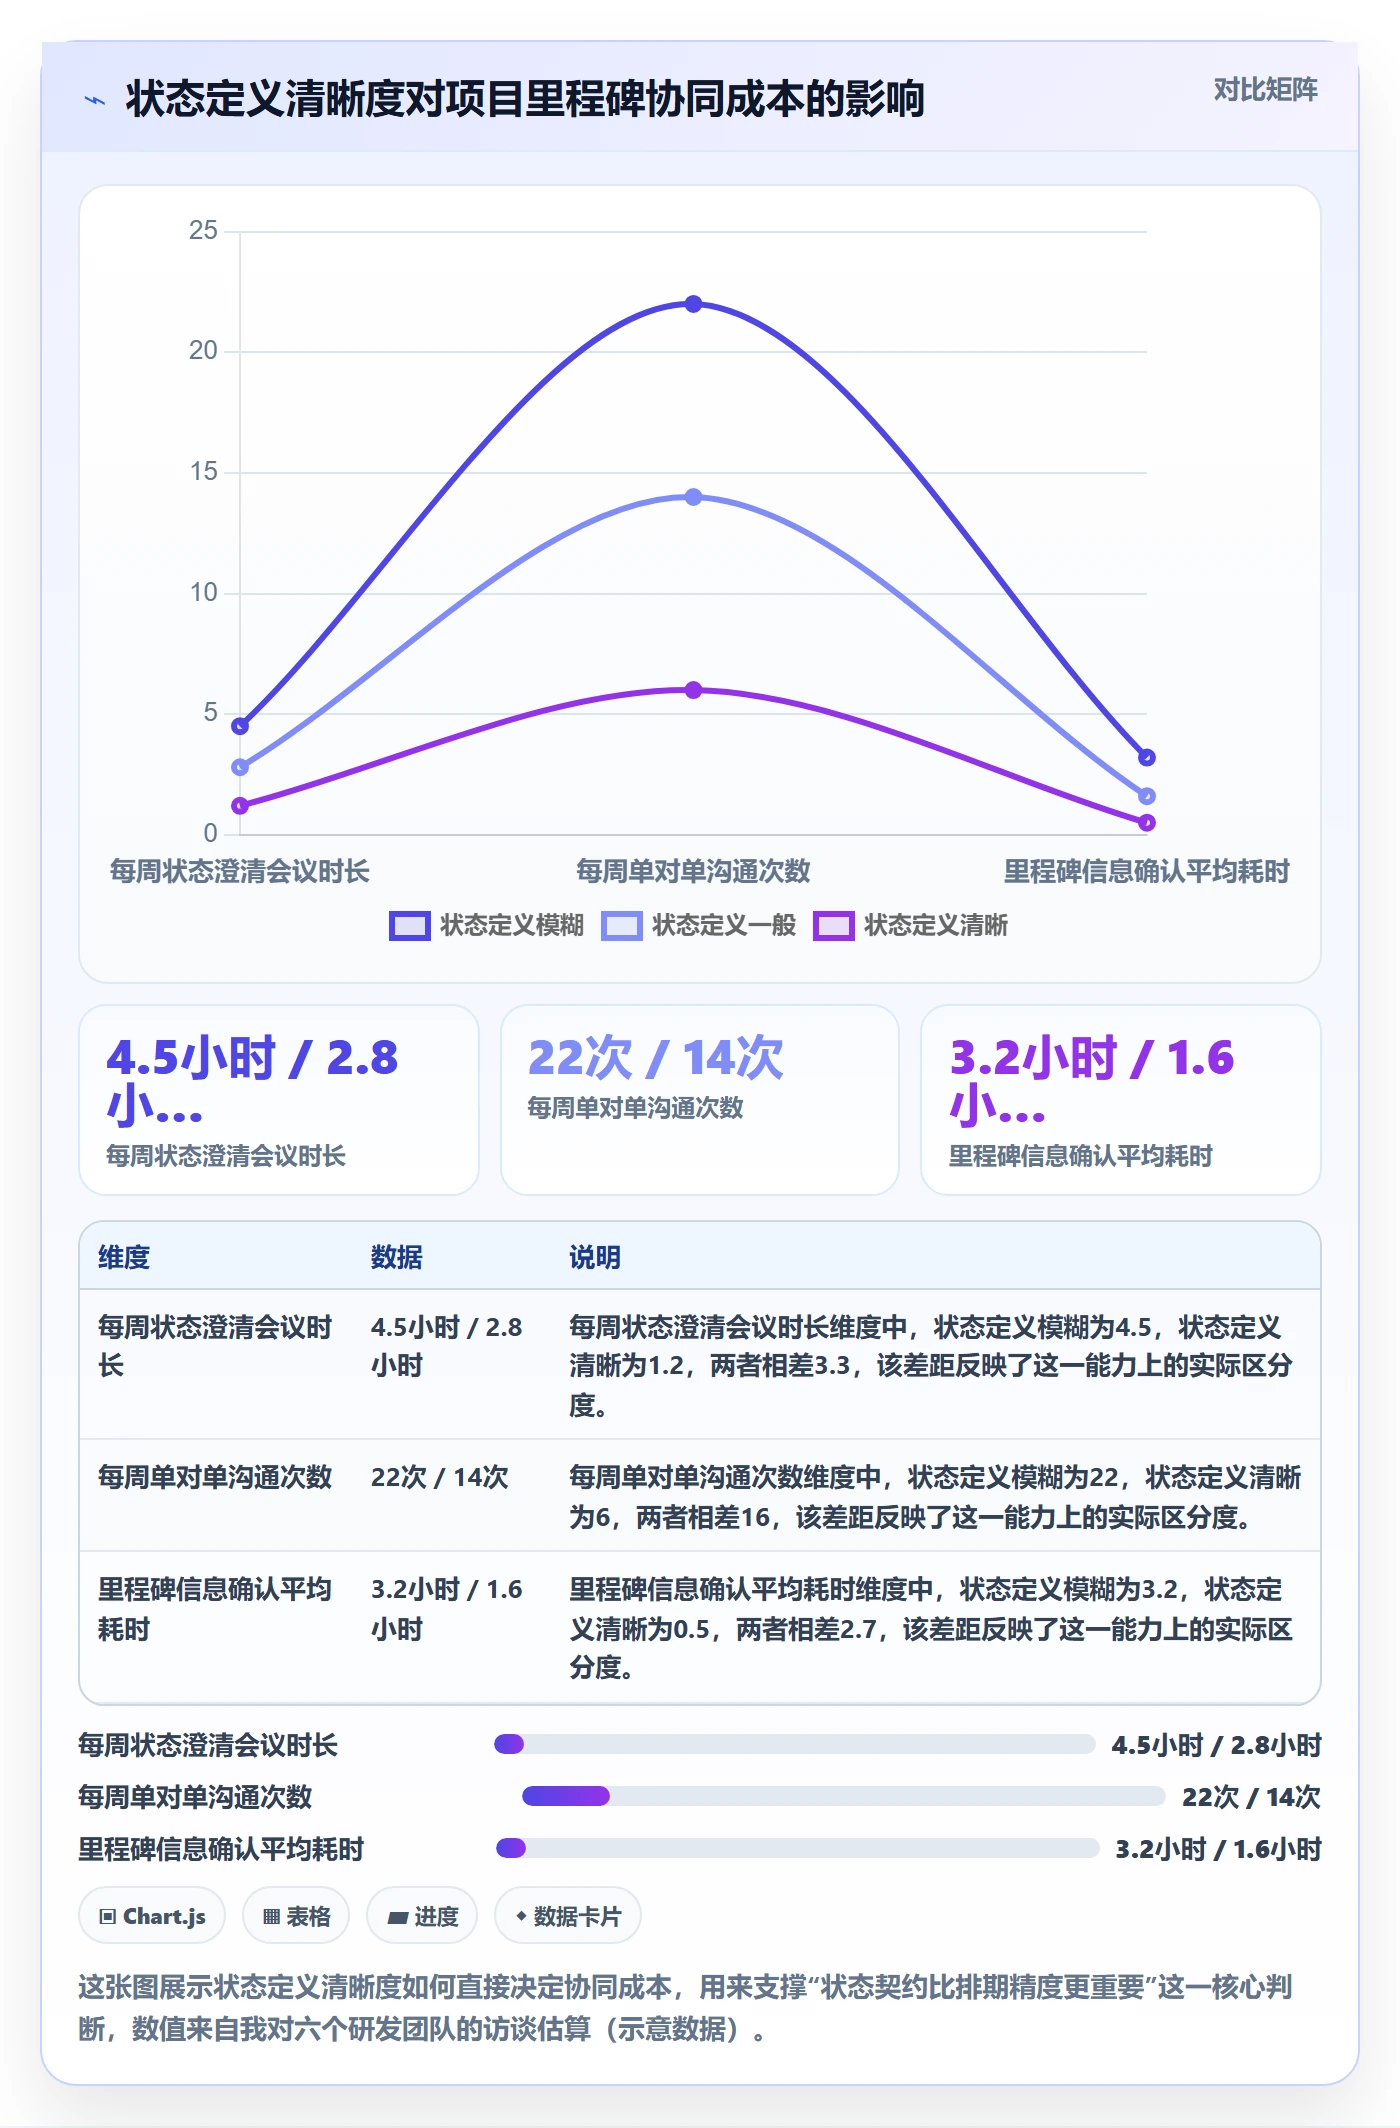Click the diamond icon in the 数据卡片 chip
This screenshot has height=2128, width=1400.
[x=521, y=1916]
